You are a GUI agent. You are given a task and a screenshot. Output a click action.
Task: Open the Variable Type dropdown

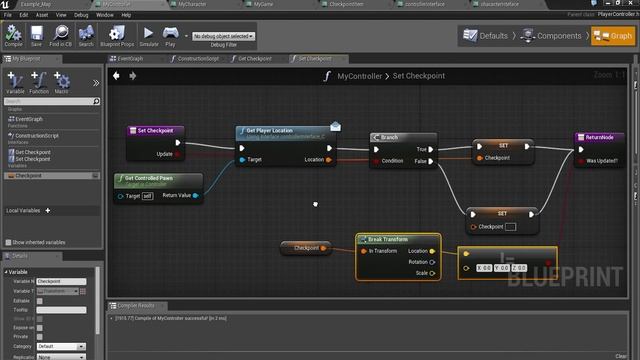click(58, 291)
